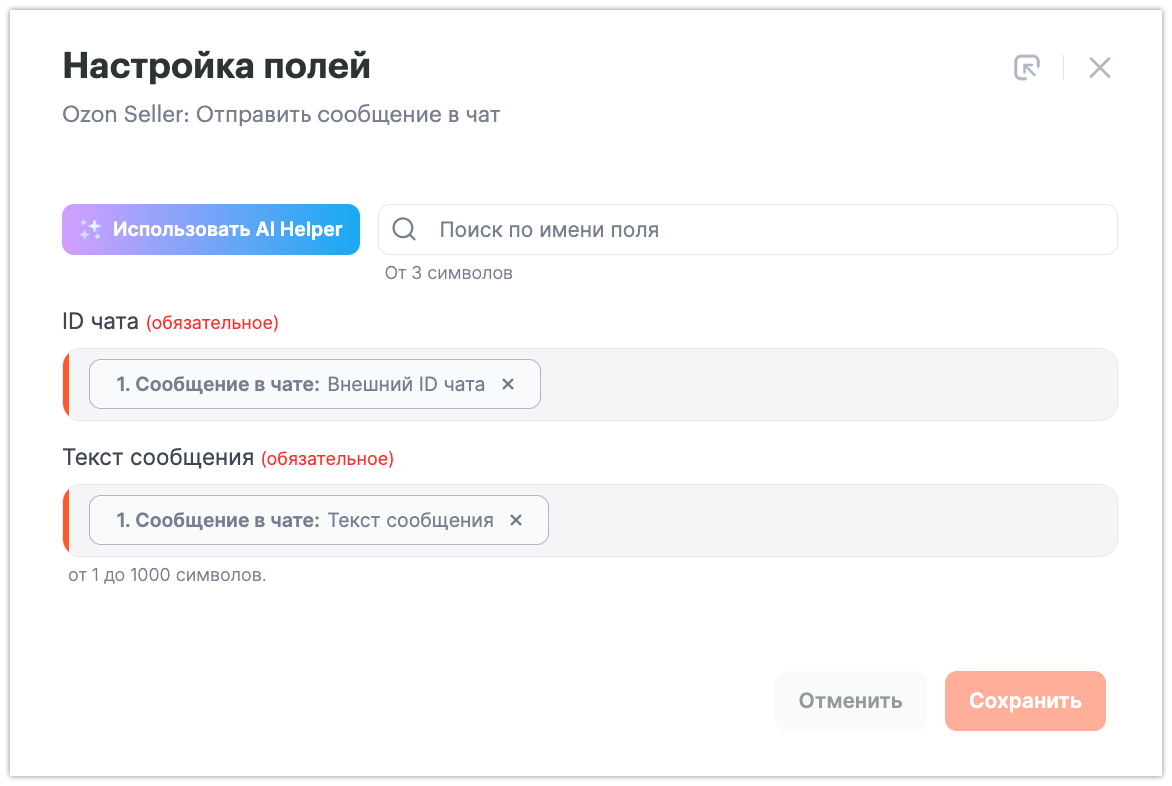1172x786 pixels.
Task: Remove the Внешний ID чата chip
Action: pyautogui.click(x=508, y=384)
